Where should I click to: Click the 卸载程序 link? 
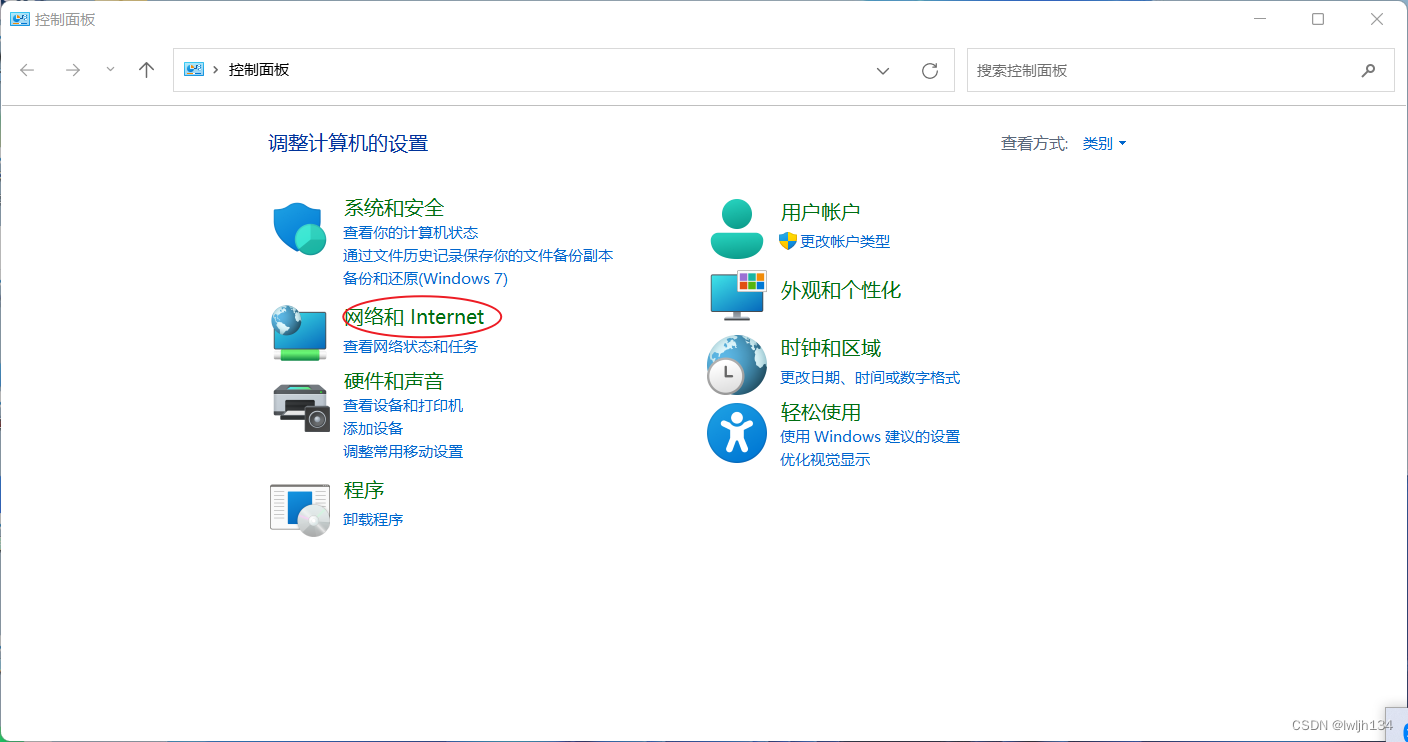373,520
